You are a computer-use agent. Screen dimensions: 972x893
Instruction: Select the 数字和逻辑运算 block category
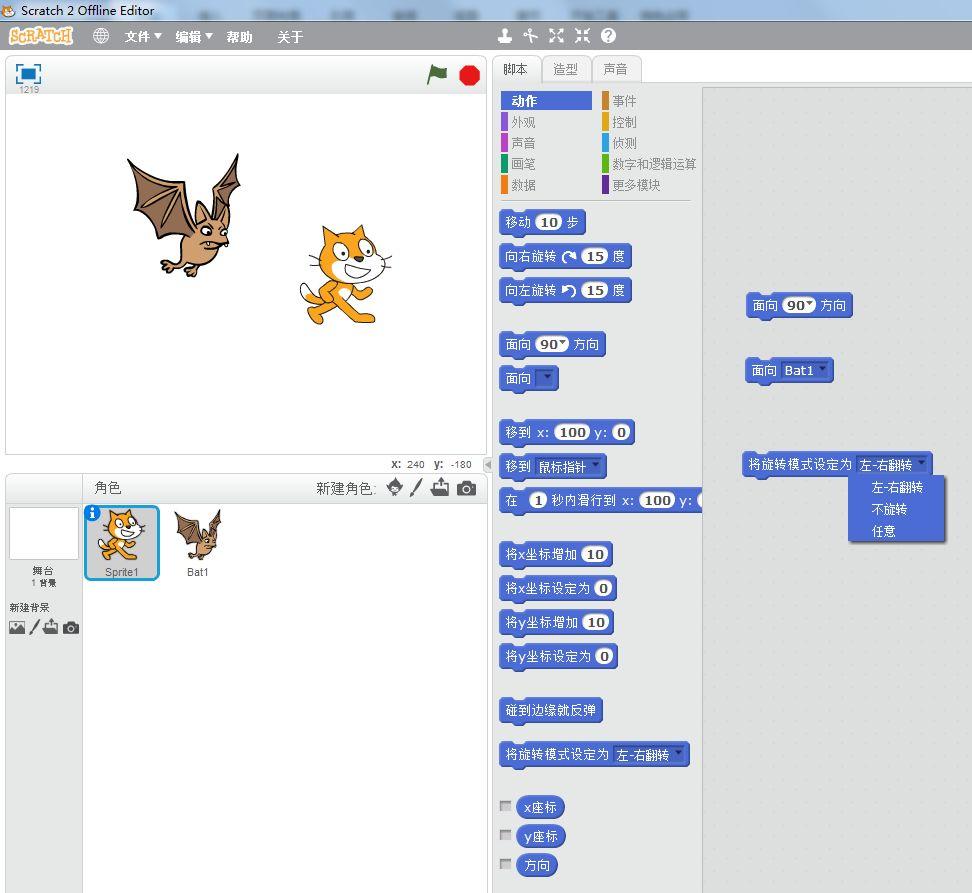click(648, 164)
